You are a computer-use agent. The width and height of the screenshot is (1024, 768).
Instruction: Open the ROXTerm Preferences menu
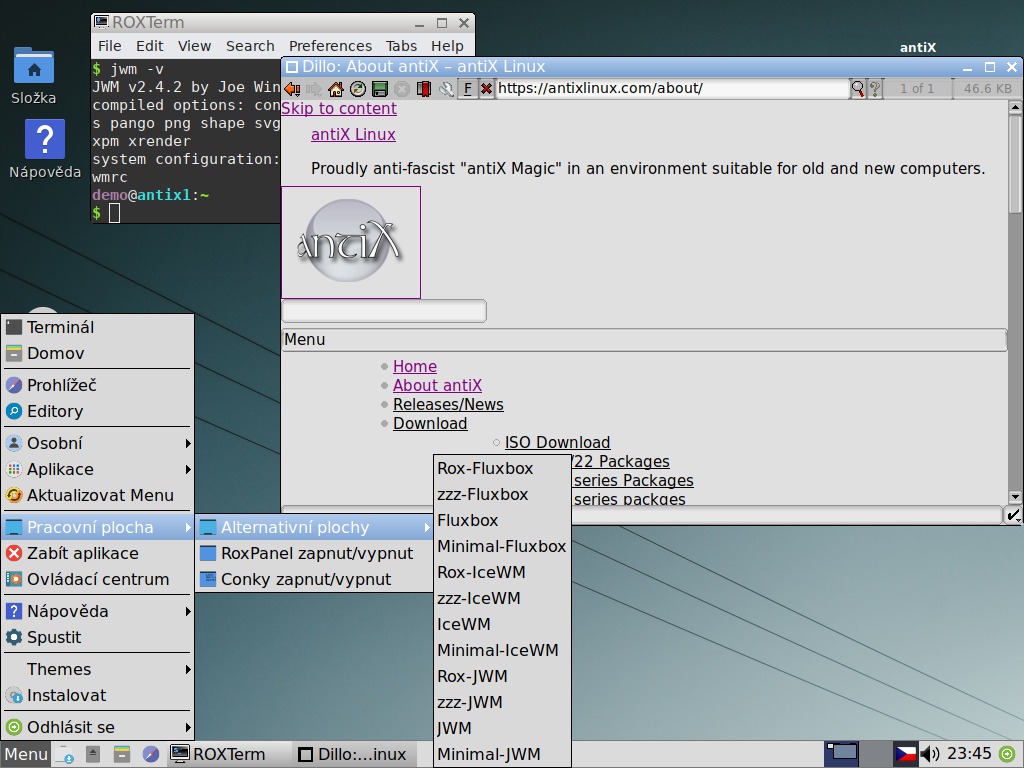330,46
